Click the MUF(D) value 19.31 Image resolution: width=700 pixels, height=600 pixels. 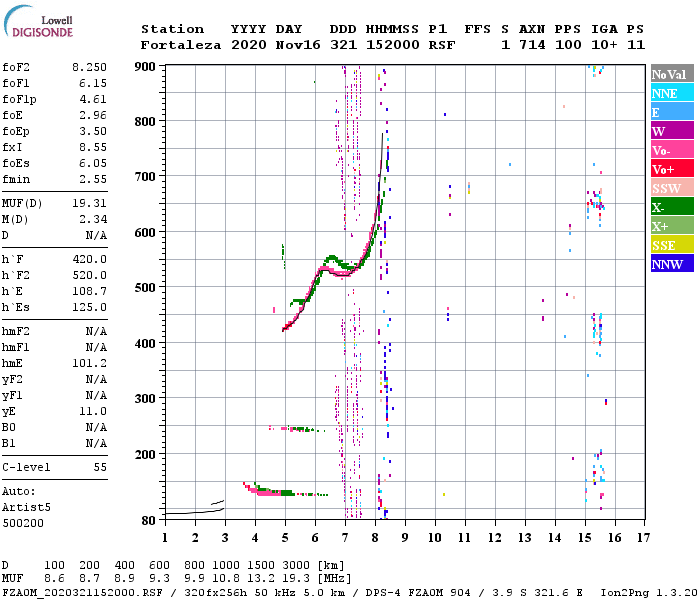(x=89, y=203)
